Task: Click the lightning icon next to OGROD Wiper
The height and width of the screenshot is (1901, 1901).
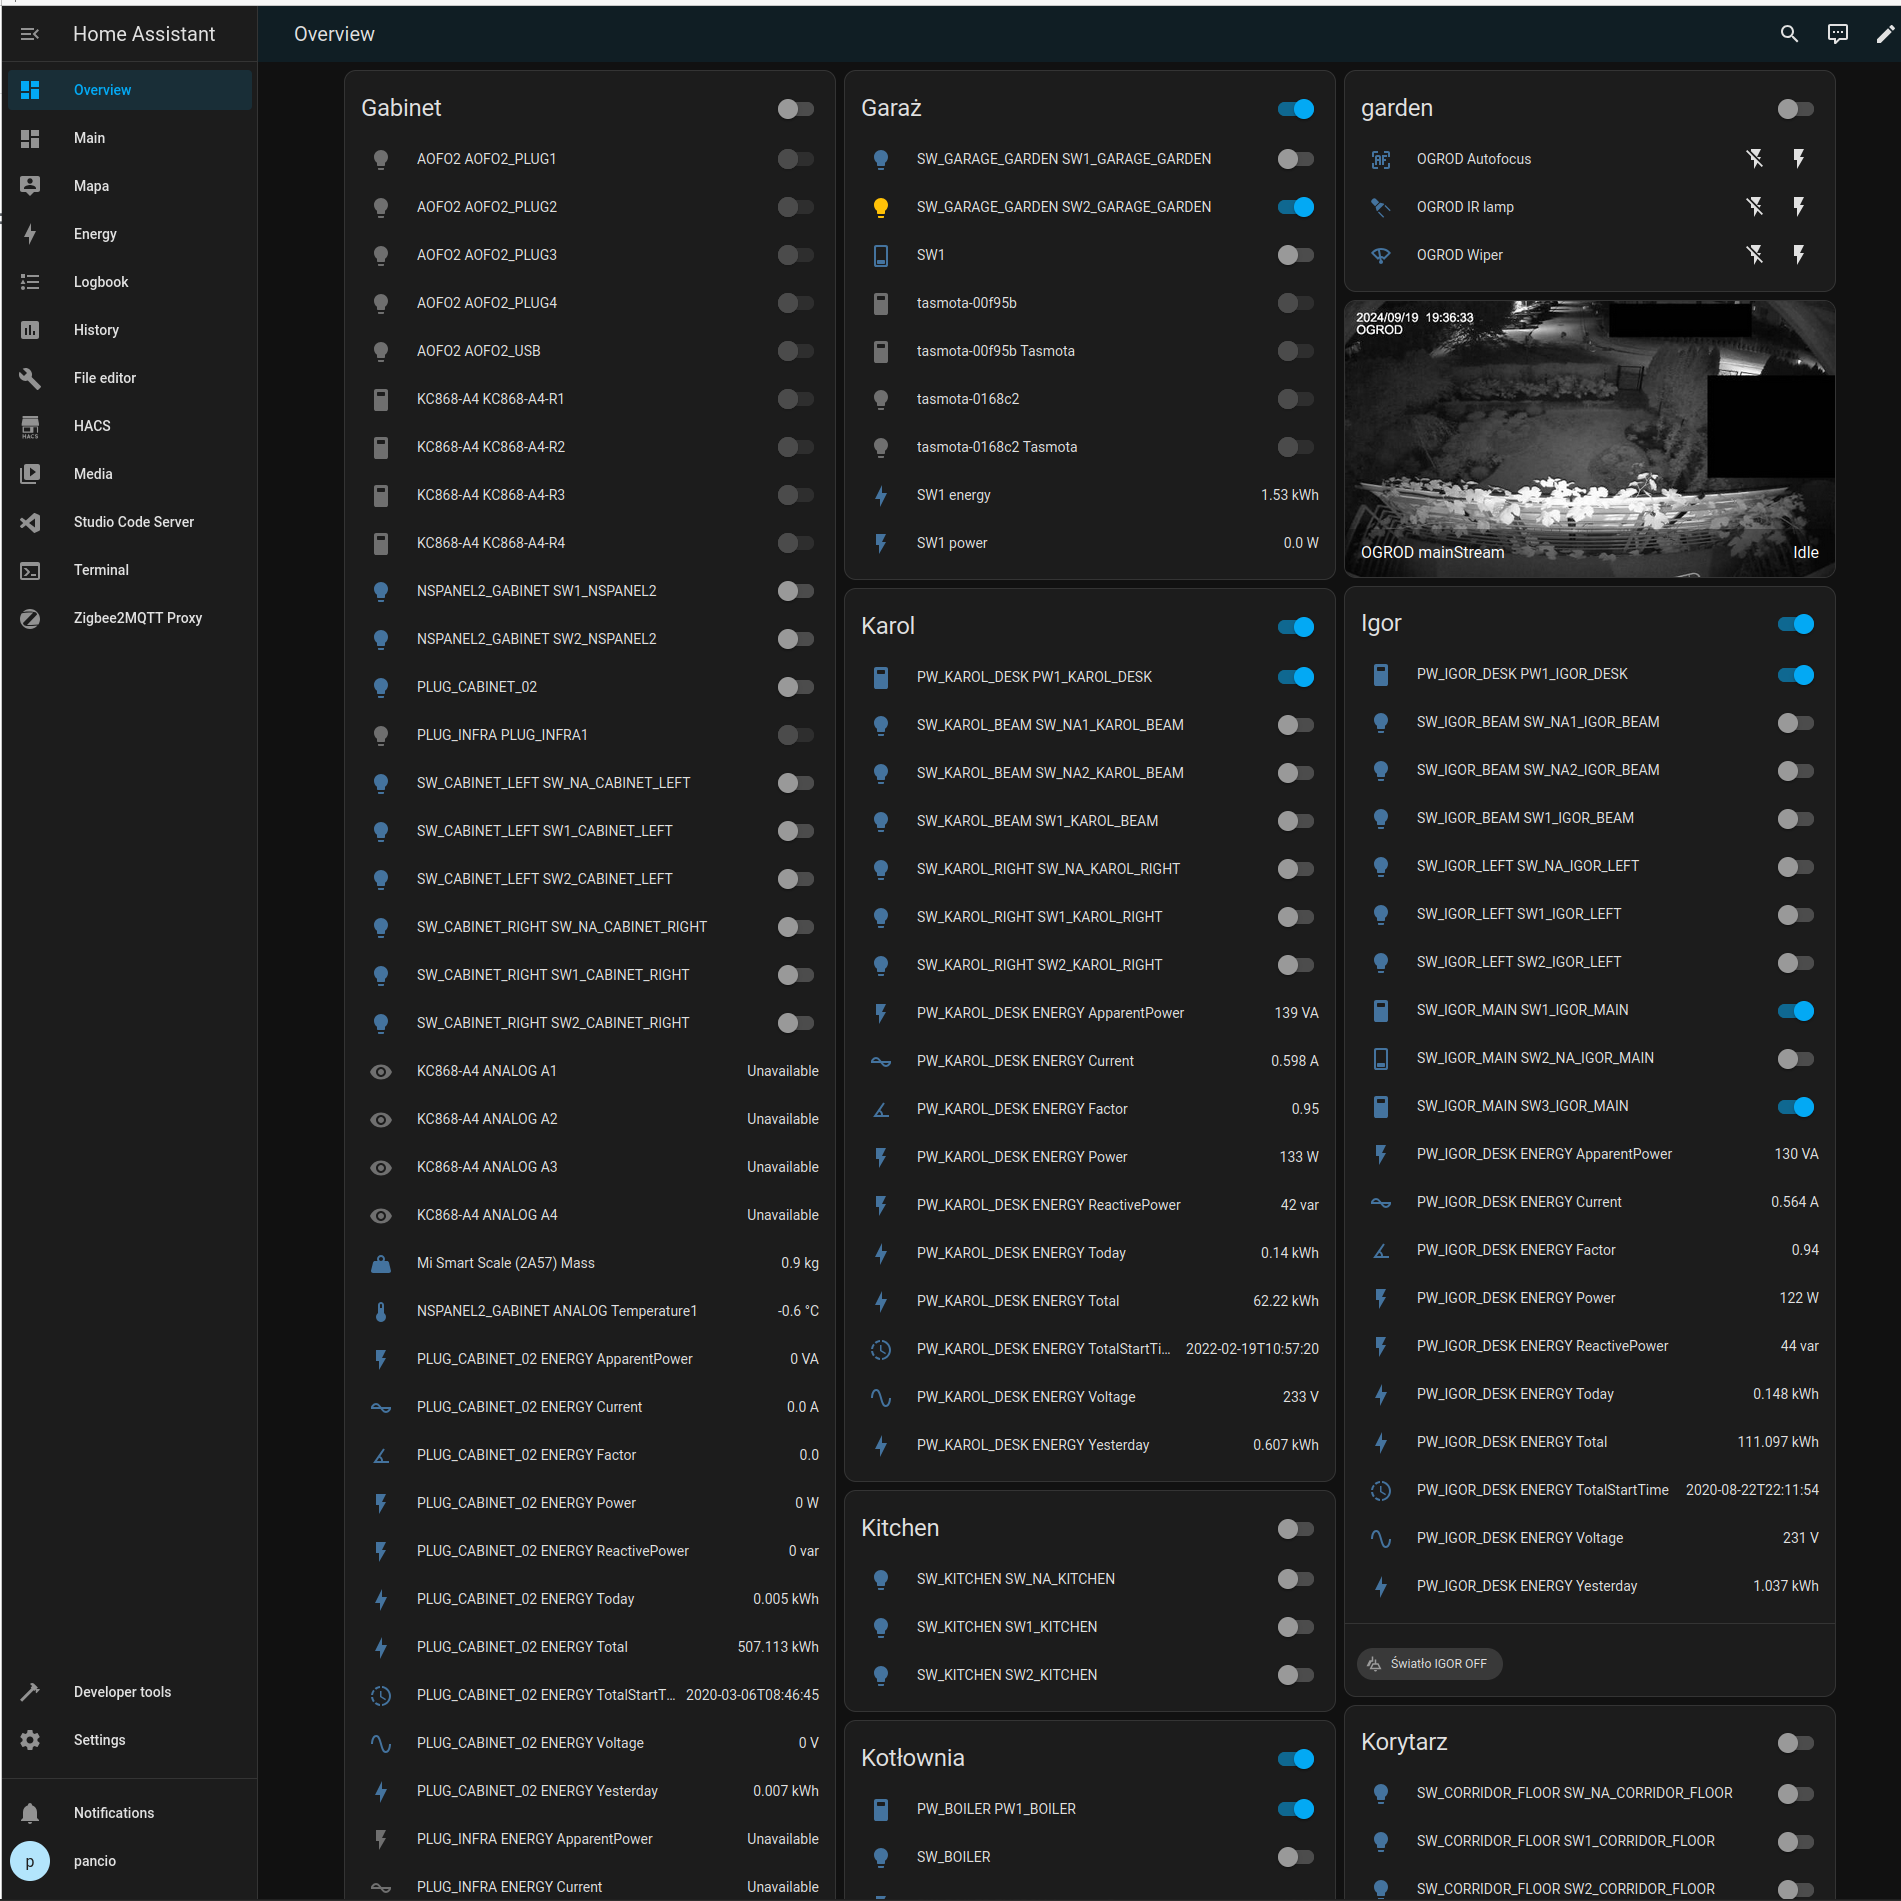Action: 1799,254
